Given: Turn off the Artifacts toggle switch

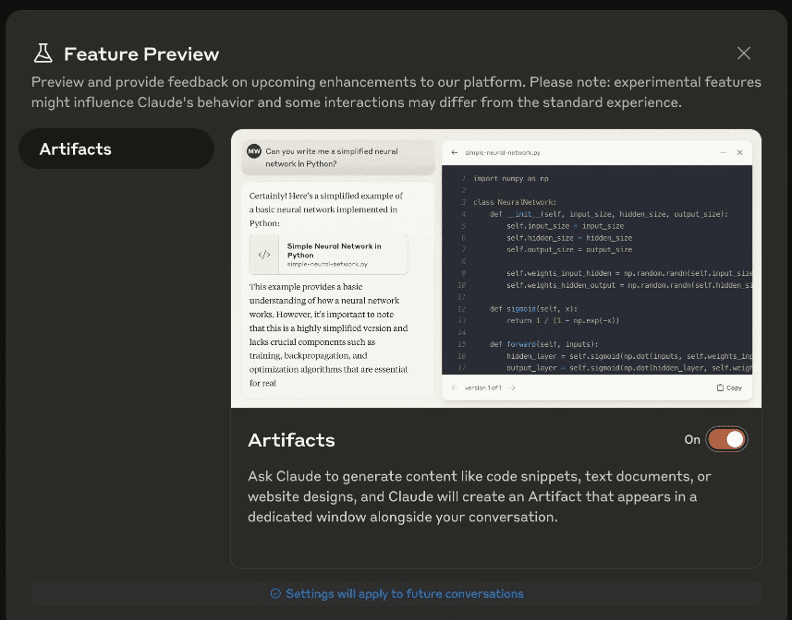Looking at the screenshot, I should point(726,439).
